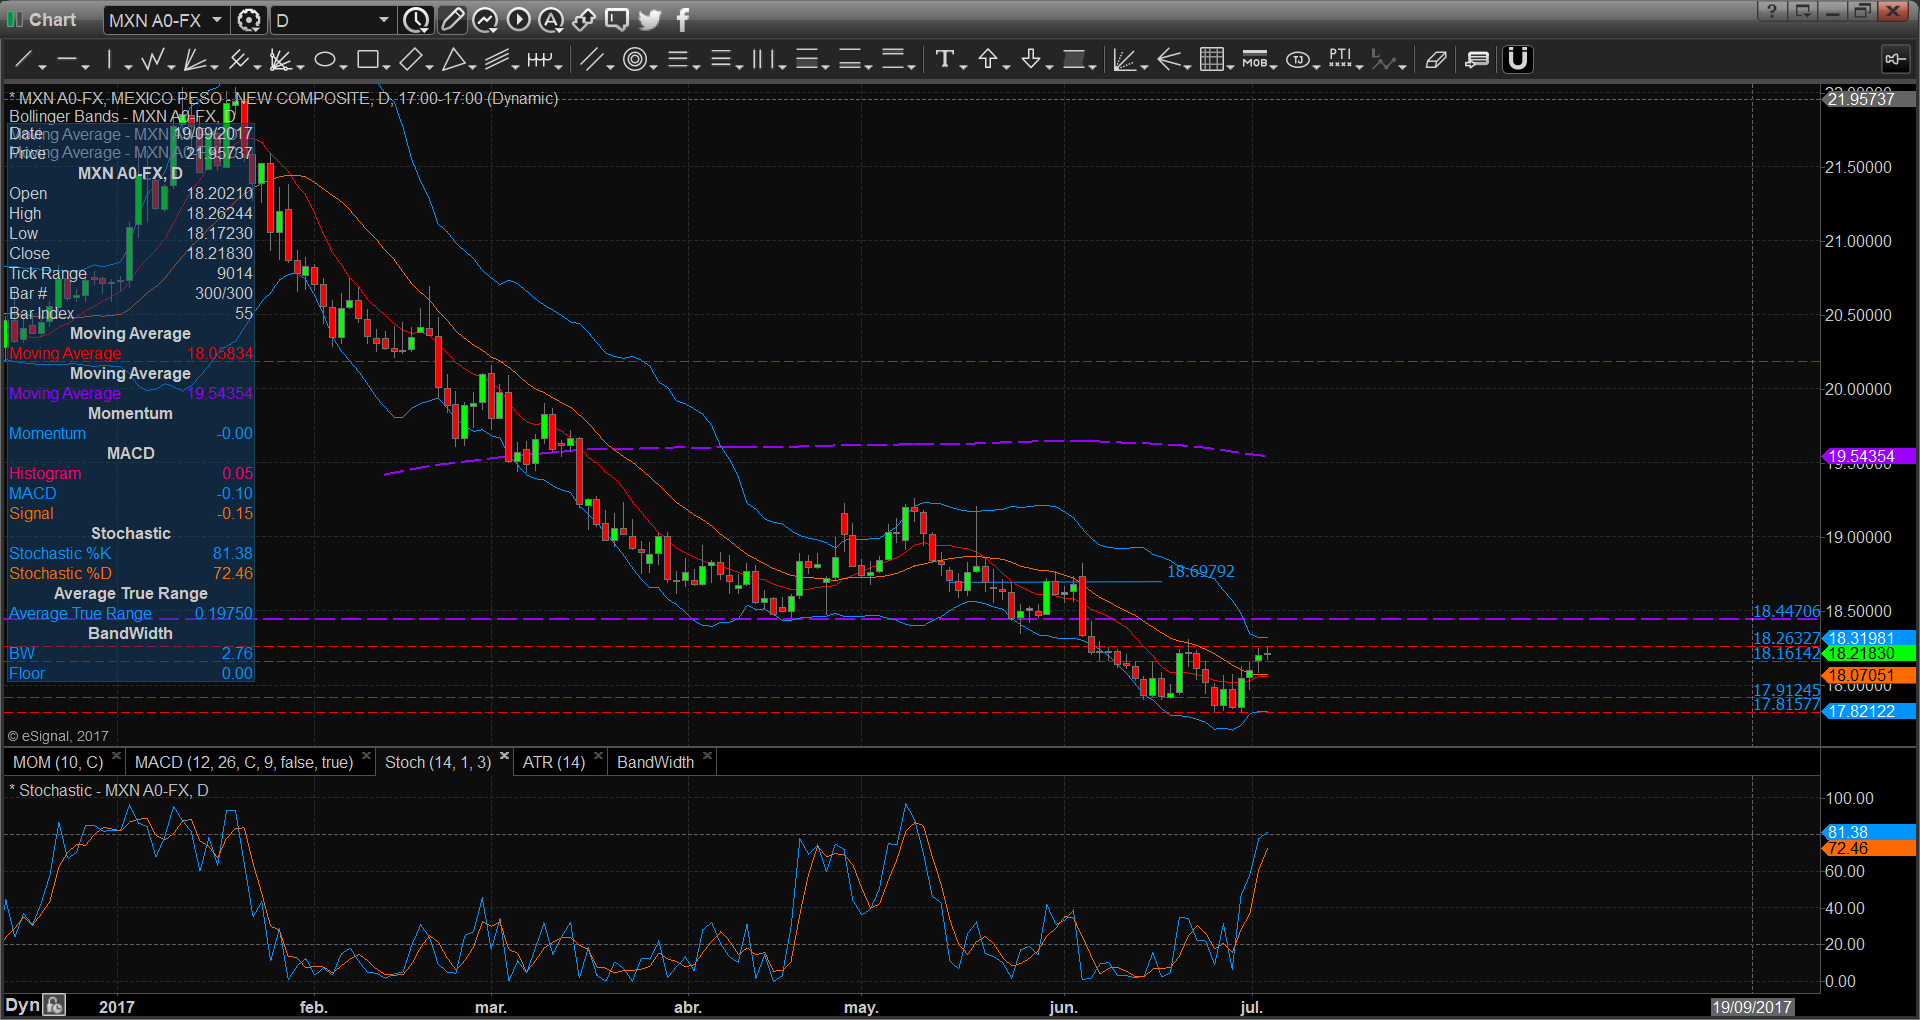Share the chart on Twitter
The image size is (1920, 1020).
coord(650,20)
